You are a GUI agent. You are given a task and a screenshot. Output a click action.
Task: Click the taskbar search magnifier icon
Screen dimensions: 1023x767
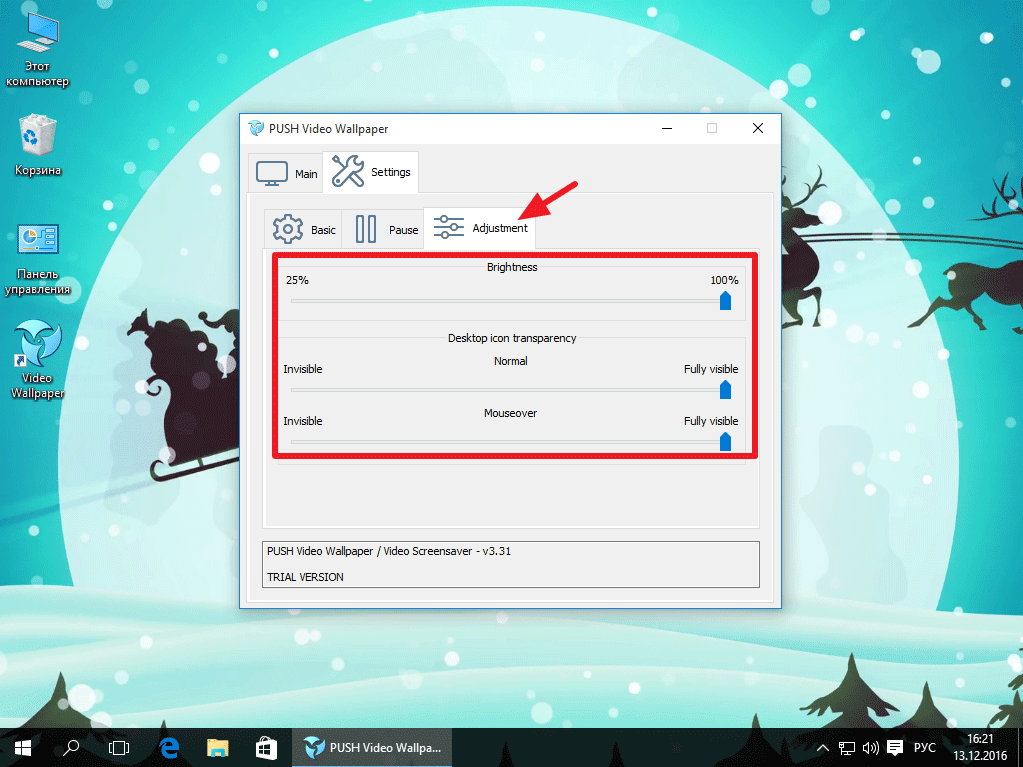pyautogui.click(x=72, y=747)
